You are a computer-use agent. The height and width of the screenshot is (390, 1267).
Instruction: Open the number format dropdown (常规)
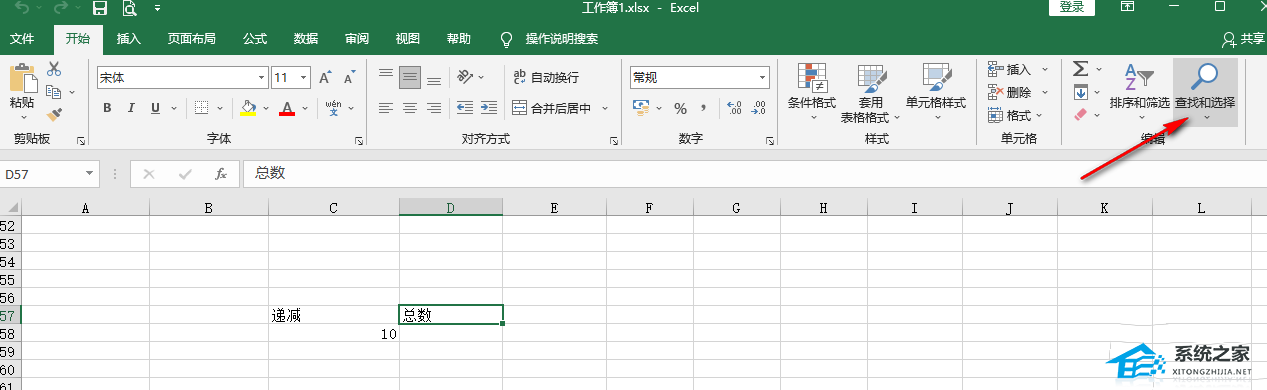click(763, 77)
